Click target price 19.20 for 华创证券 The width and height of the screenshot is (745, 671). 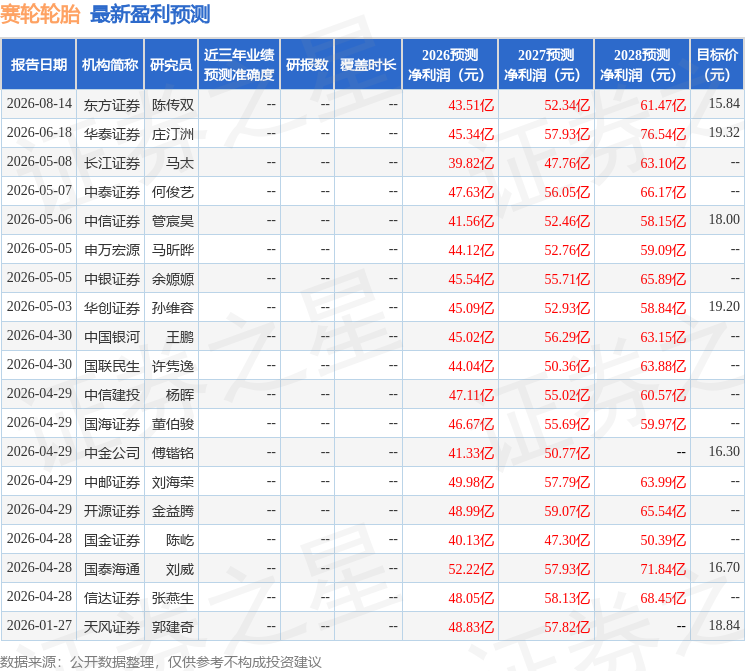tap(724, 307)
